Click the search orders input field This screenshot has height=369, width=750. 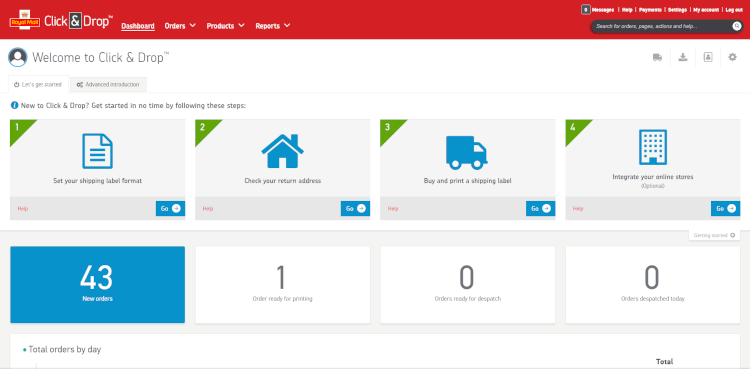click(x=662, y=26)
